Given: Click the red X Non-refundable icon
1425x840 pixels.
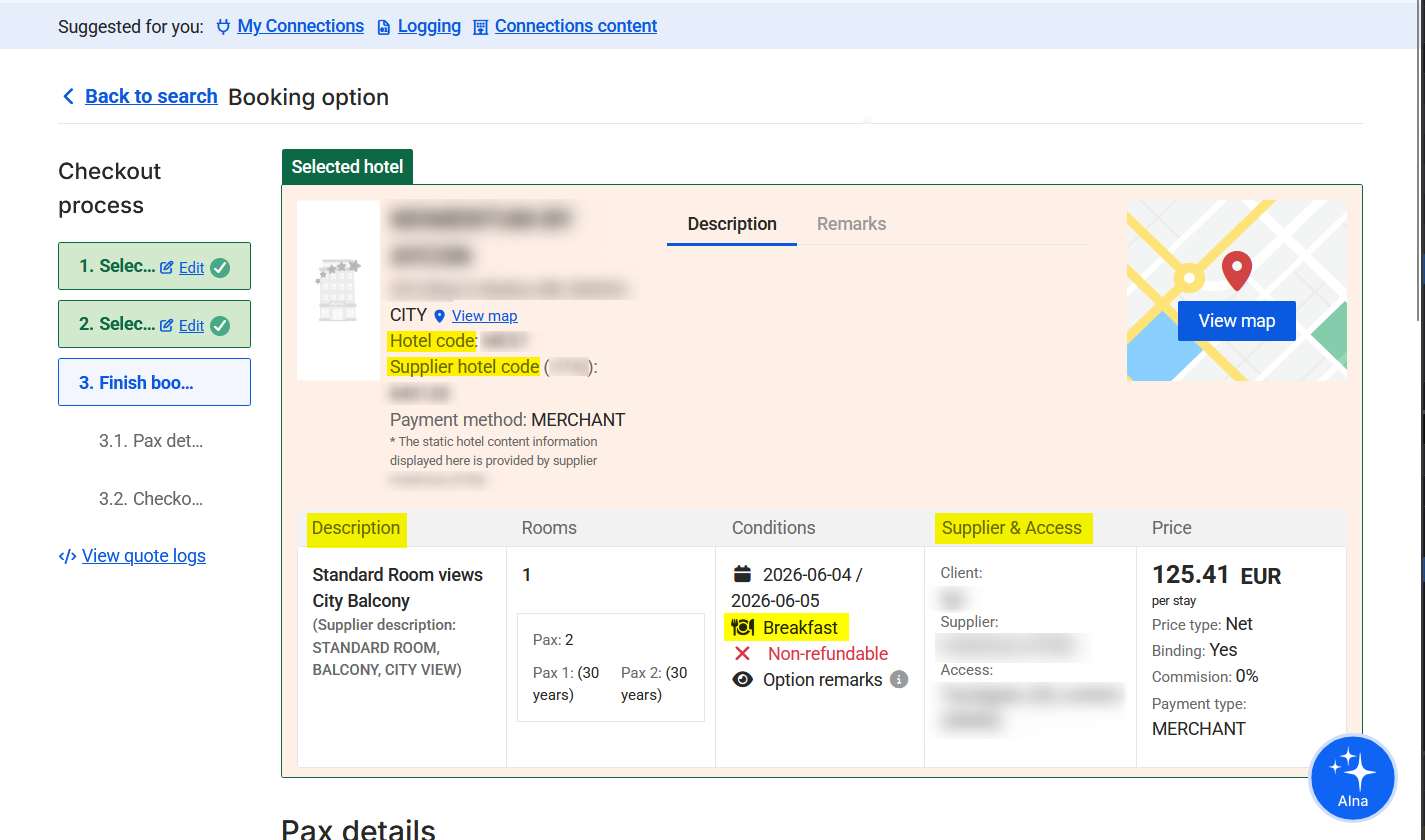Looking at the screenshot, I should (742, 654).
